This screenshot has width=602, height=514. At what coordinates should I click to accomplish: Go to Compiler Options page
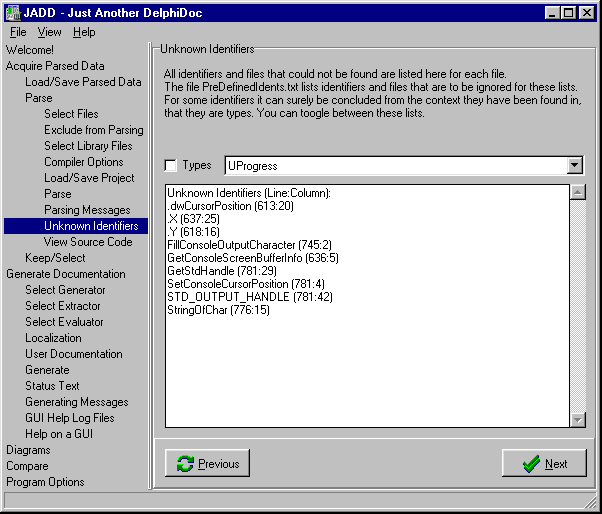pos(84,162)
